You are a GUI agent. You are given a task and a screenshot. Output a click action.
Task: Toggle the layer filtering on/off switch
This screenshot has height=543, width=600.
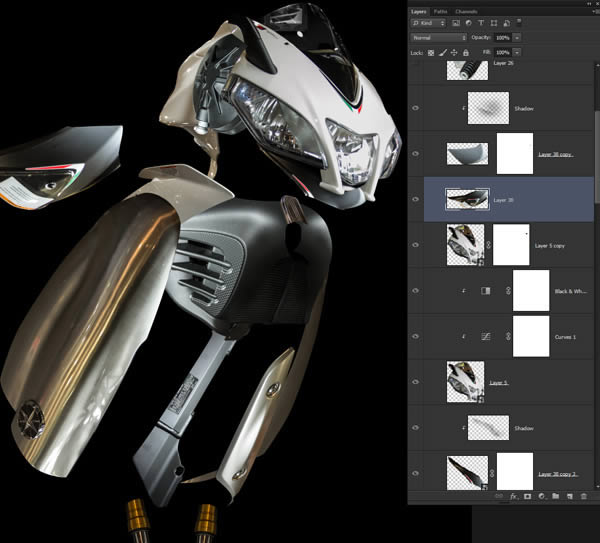click(x=519, y=22)
